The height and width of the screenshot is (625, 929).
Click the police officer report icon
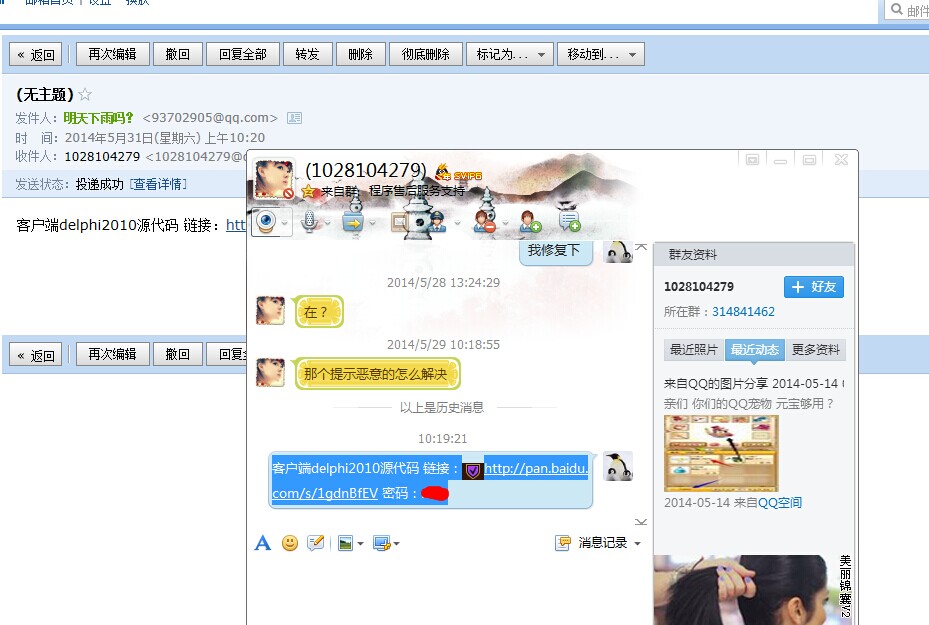click(x=438, y=222)
